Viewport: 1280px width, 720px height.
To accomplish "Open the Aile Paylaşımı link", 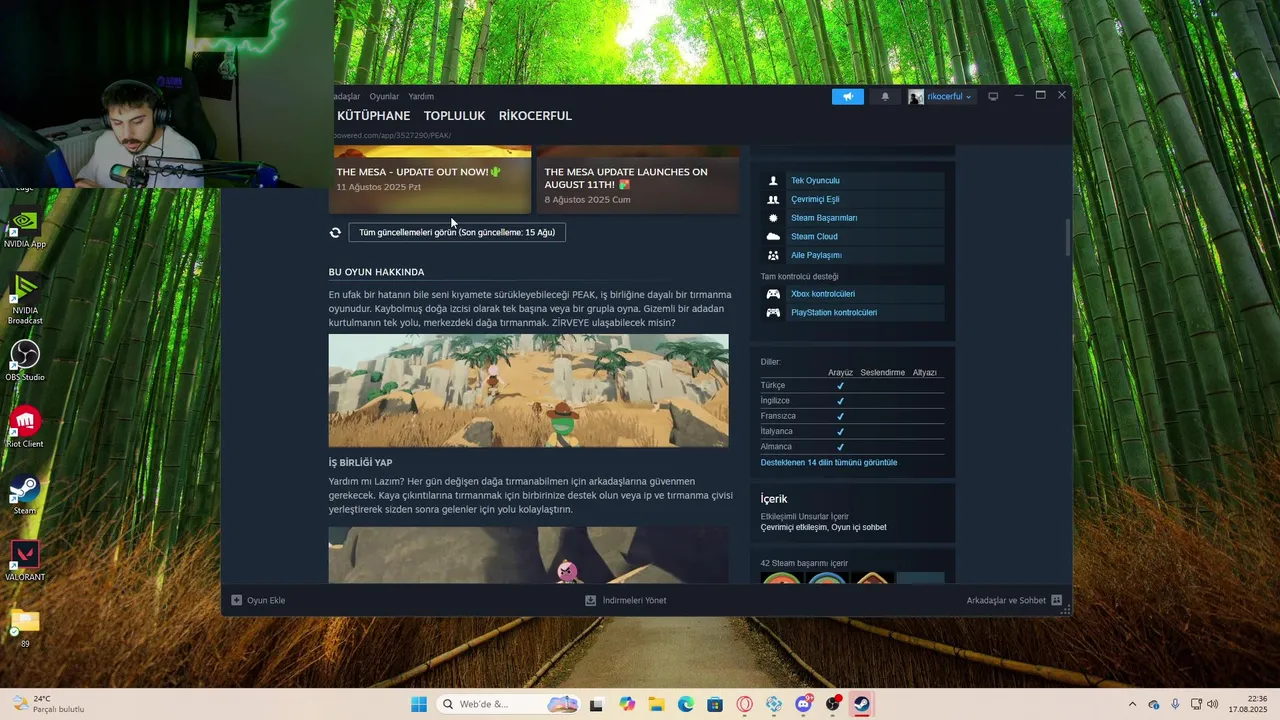I will coord(816,255).
